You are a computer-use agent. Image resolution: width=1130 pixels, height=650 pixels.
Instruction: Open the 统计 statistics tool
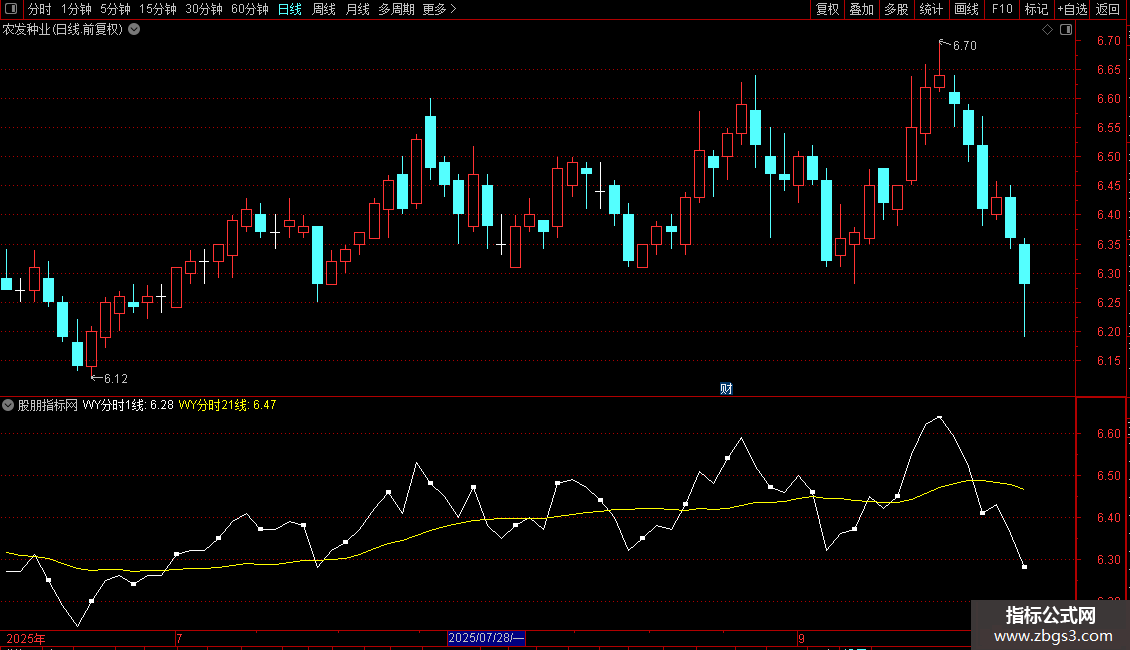point(930,9)
